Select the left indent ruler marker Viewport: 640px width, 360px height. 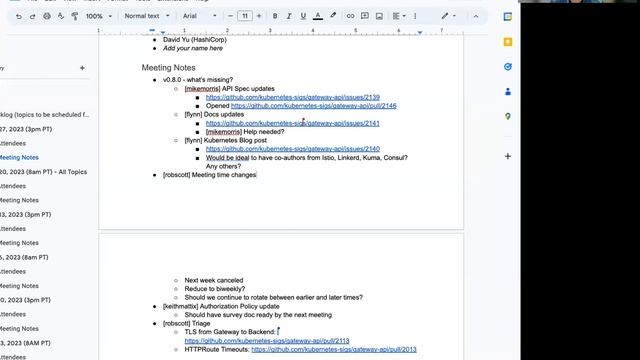(163, 33)
